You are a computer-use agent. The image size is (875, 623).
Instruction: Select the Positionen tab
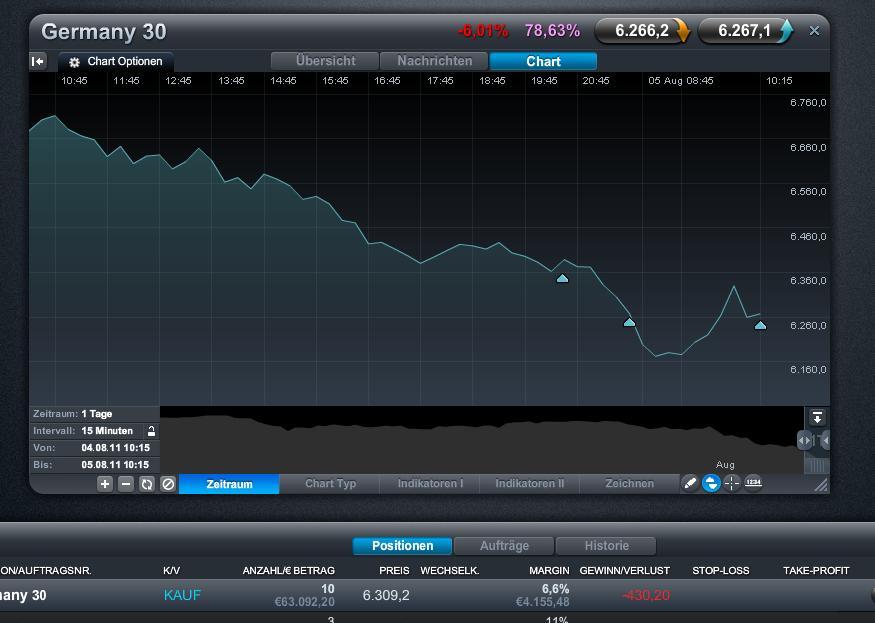tap(402, 545)
